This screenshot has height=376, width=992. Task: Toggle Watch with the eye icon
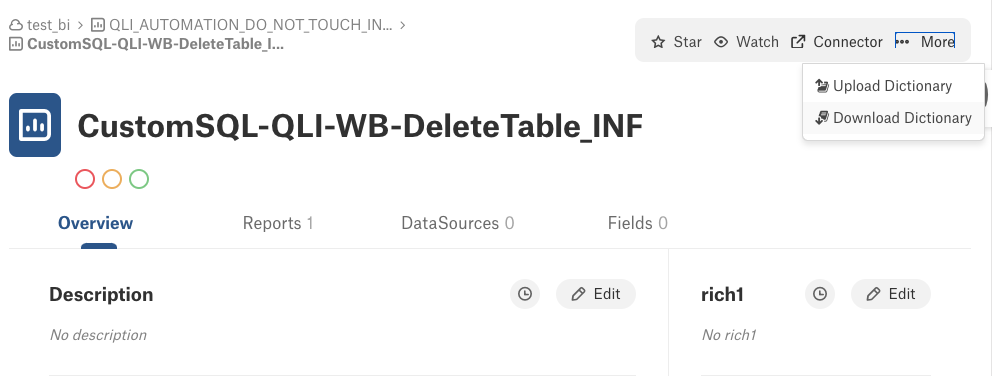[721, 42]
